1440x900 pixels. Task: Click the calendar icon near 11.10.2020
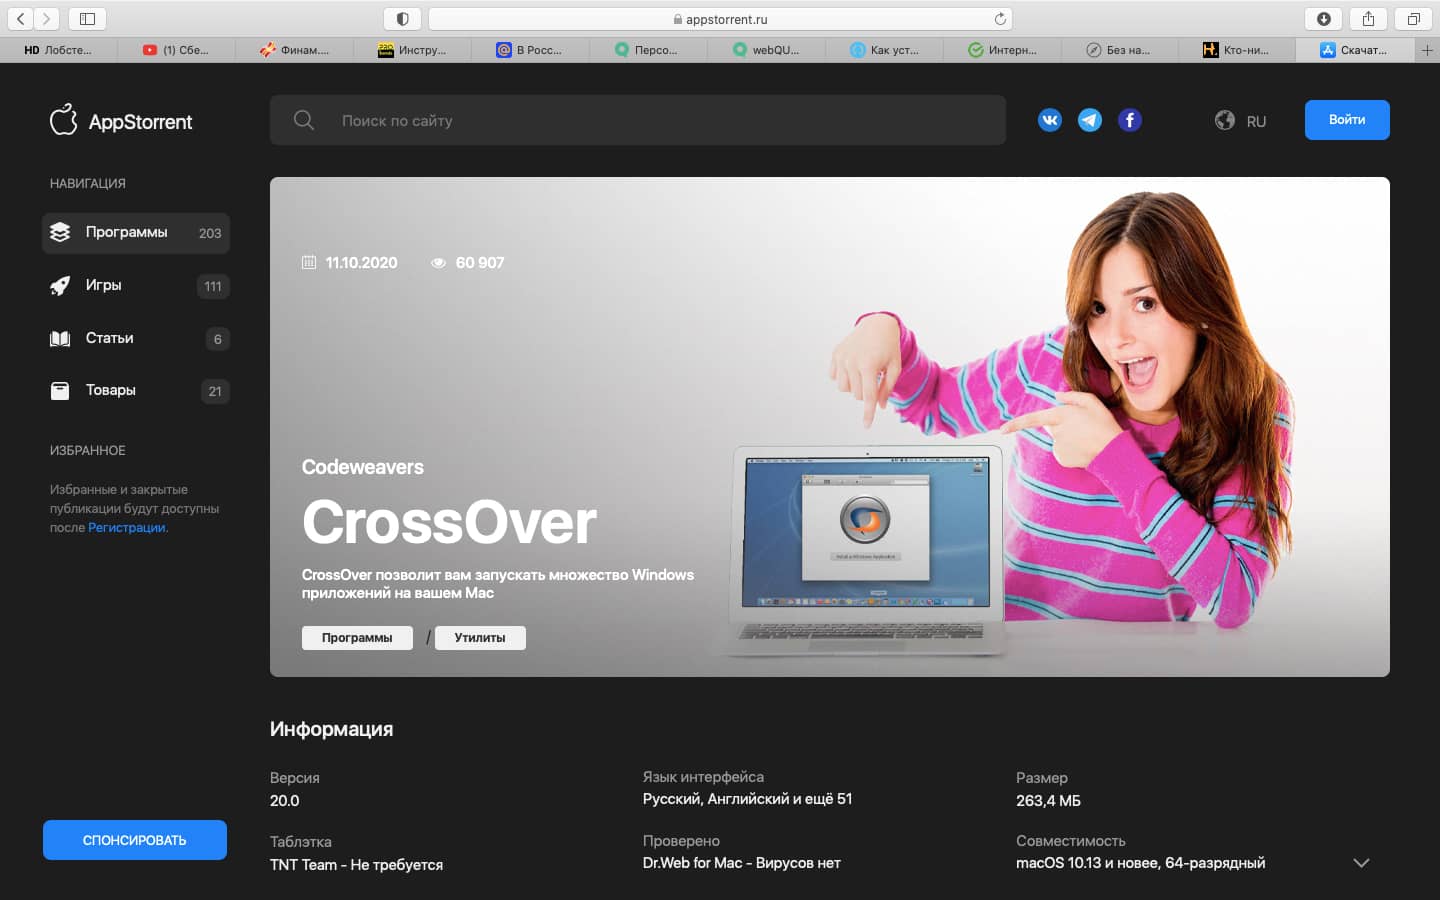tap(309, 262)
